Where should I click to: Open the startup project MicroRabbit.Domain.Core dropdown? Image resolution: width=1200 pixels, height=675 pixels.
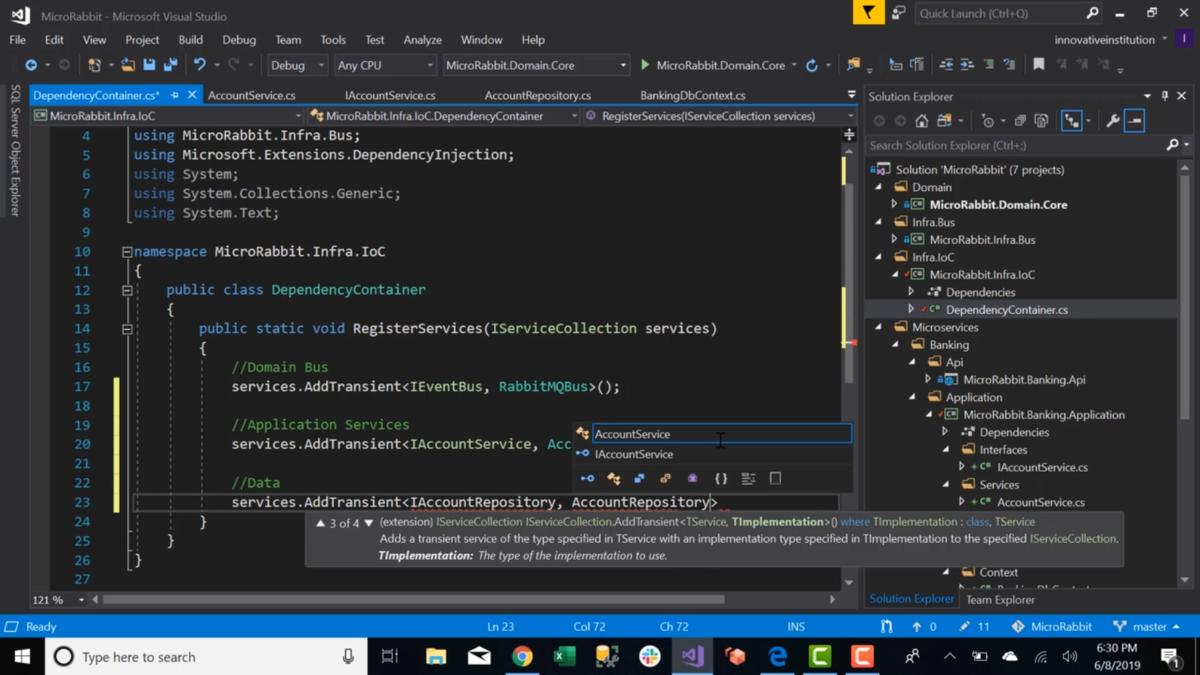tap(536, 65)
